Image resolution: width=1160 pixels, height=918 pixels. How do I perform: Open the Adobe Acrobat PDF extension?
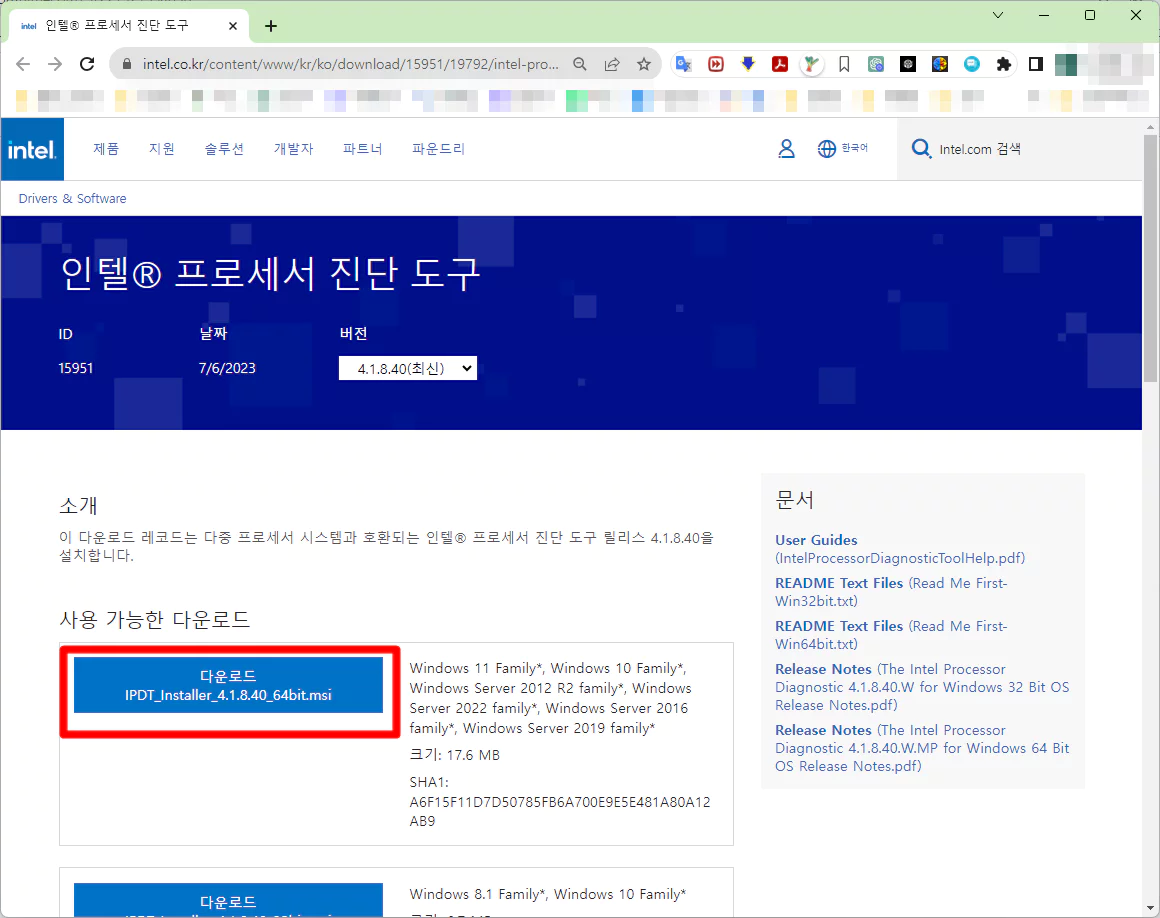pyautogui.click(x=780, y=64)
